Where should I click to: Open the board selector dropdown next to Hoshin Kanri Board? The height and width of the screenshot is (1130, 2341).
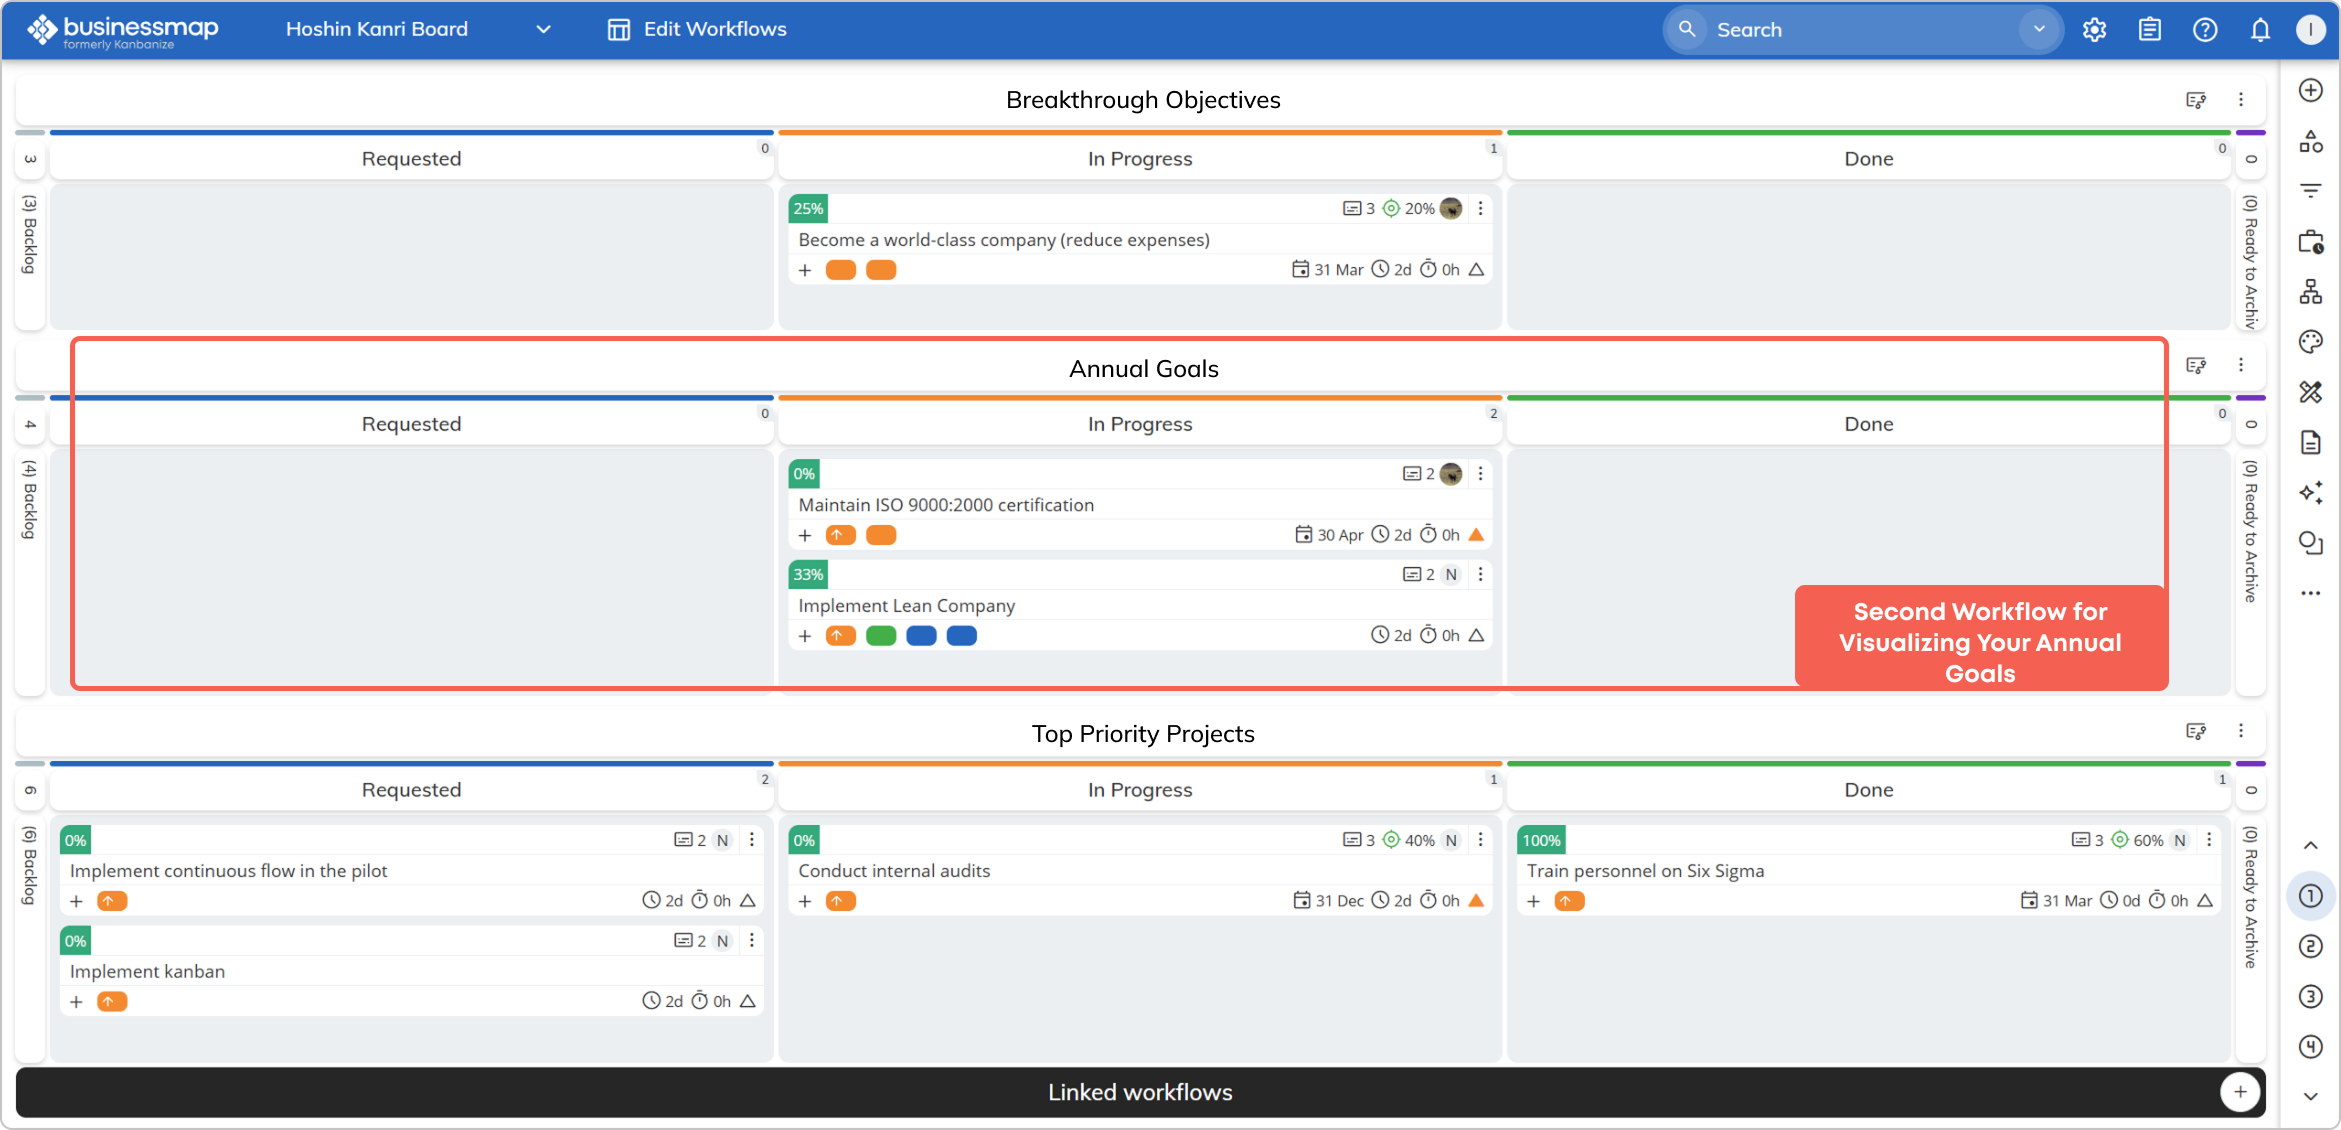pos(543,29)
